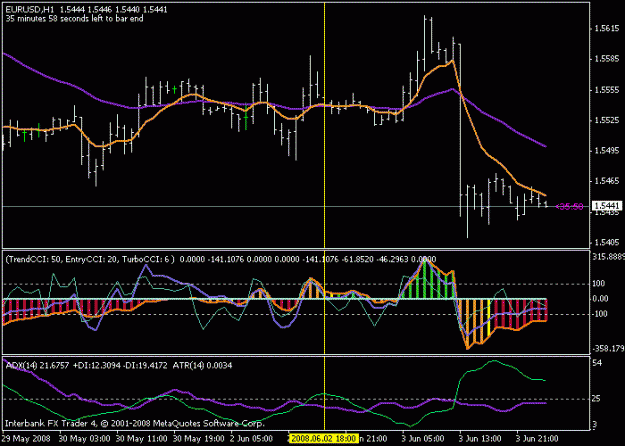
Task: Click the magenta 35:58 countdown label
Action: [569, 206]
